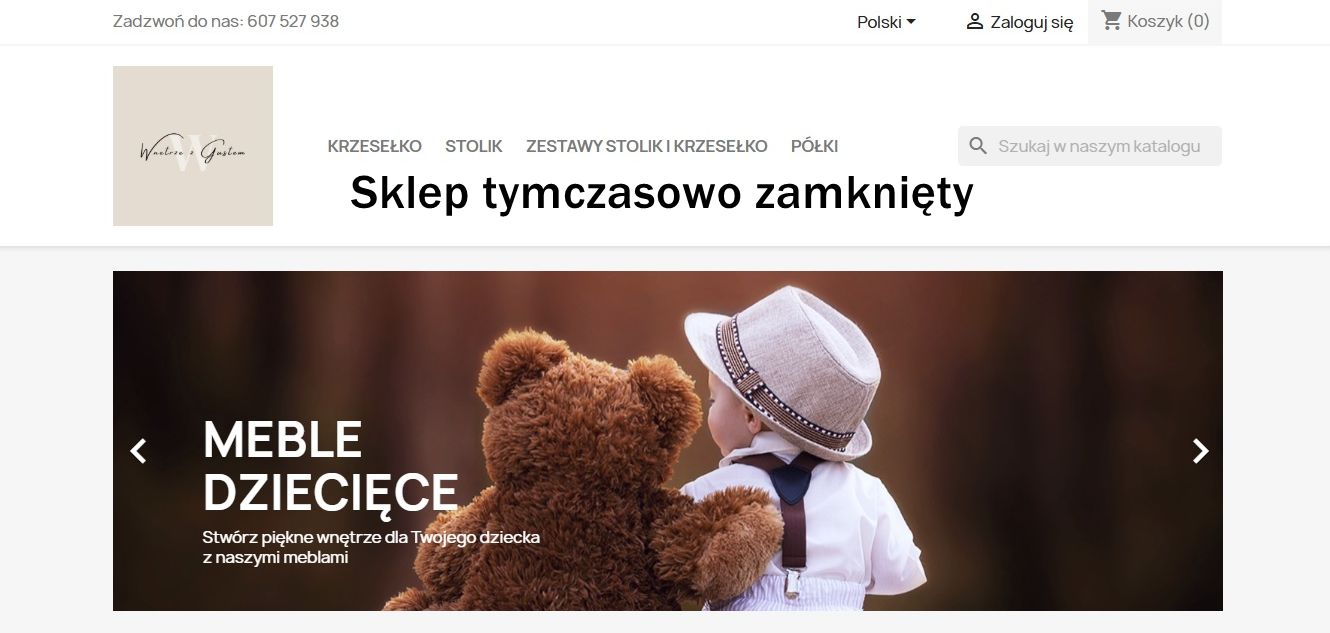Open the Polski language dropdown

click(886, 21)
